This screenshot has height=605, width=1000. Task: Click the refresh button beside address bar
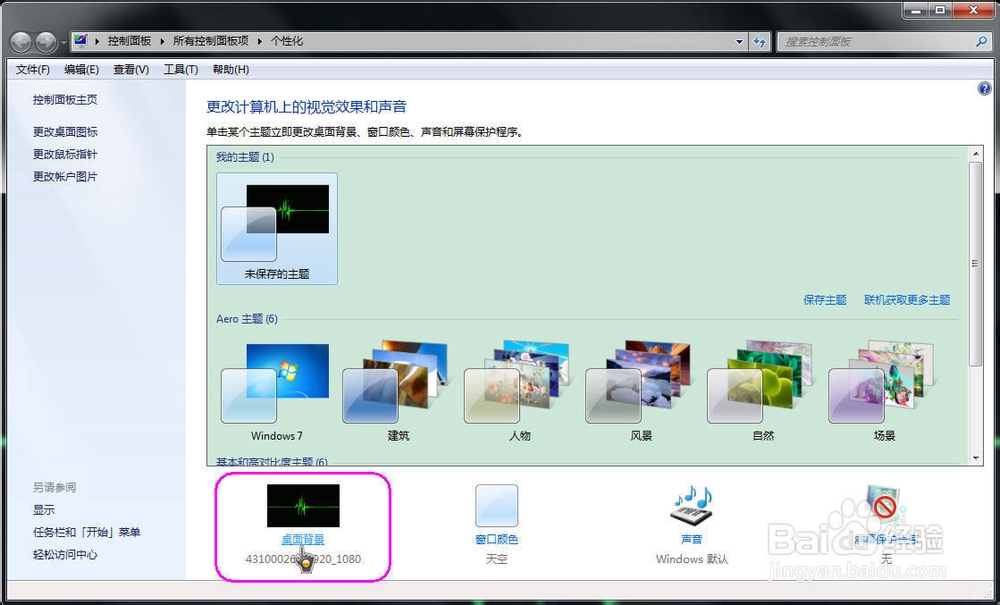click(x=759, y=41)
